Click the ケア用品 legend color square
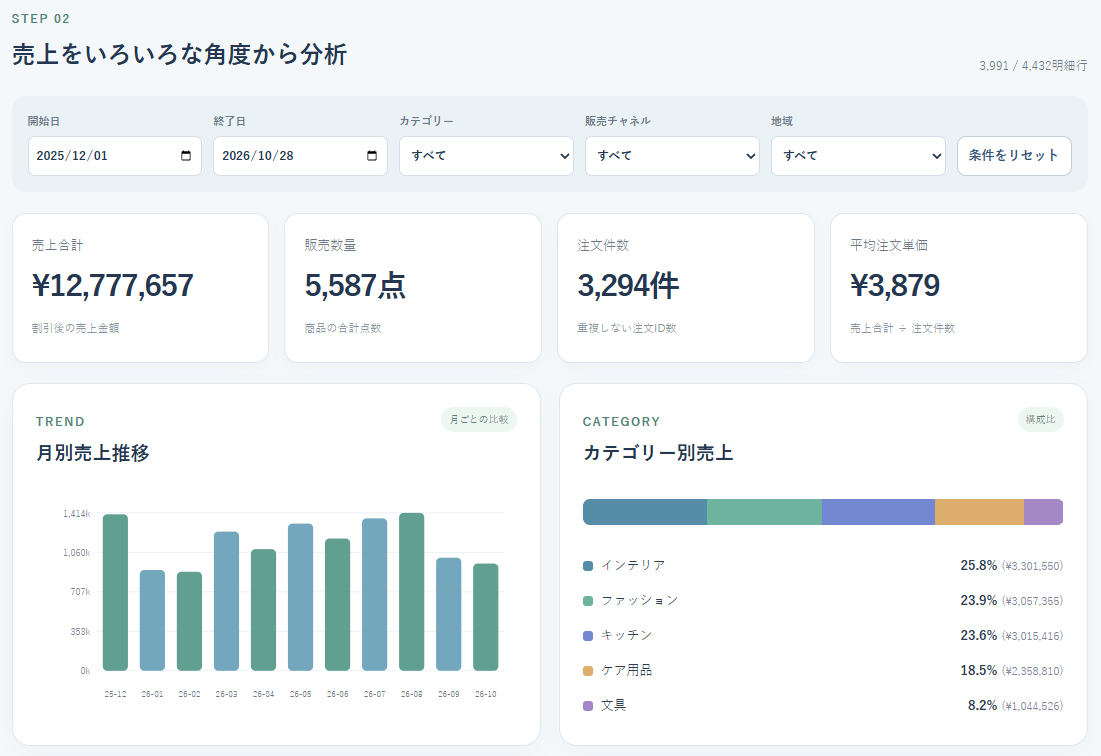This screenshot has height=756, width=1101. [x=588, y=671]
